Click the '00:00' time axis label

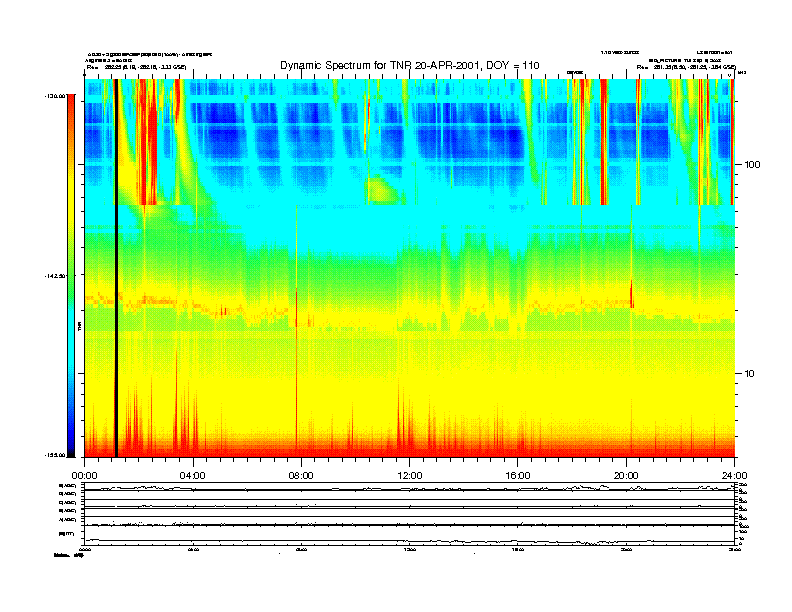tap(84, 476)
